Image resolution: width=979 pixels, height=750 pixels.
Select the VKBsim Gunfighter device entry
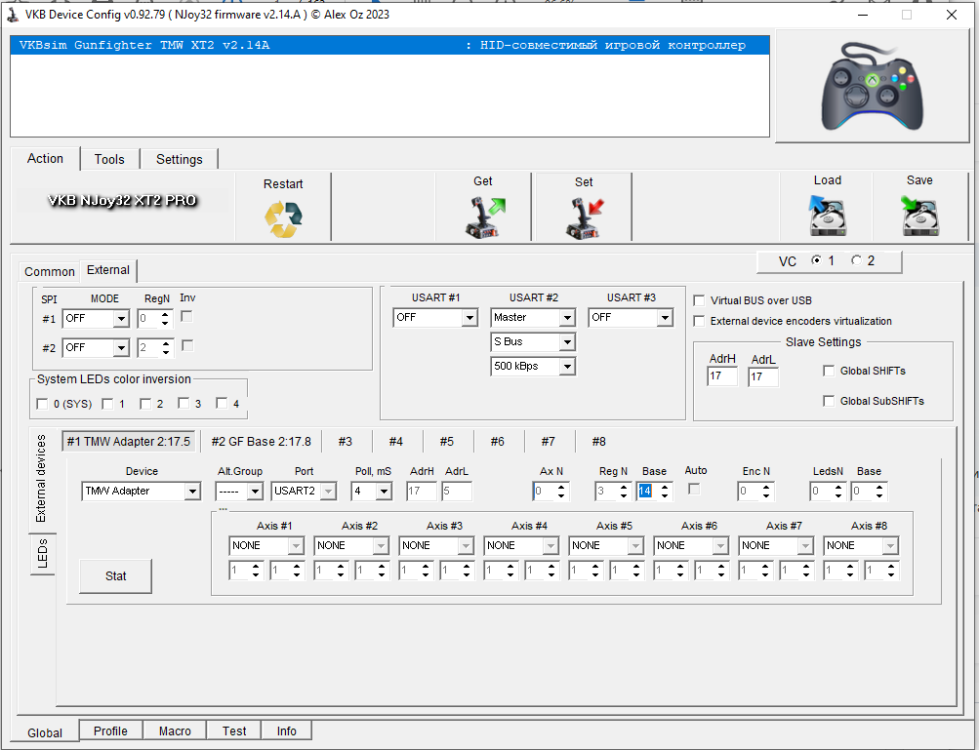(x=390, y=45)
